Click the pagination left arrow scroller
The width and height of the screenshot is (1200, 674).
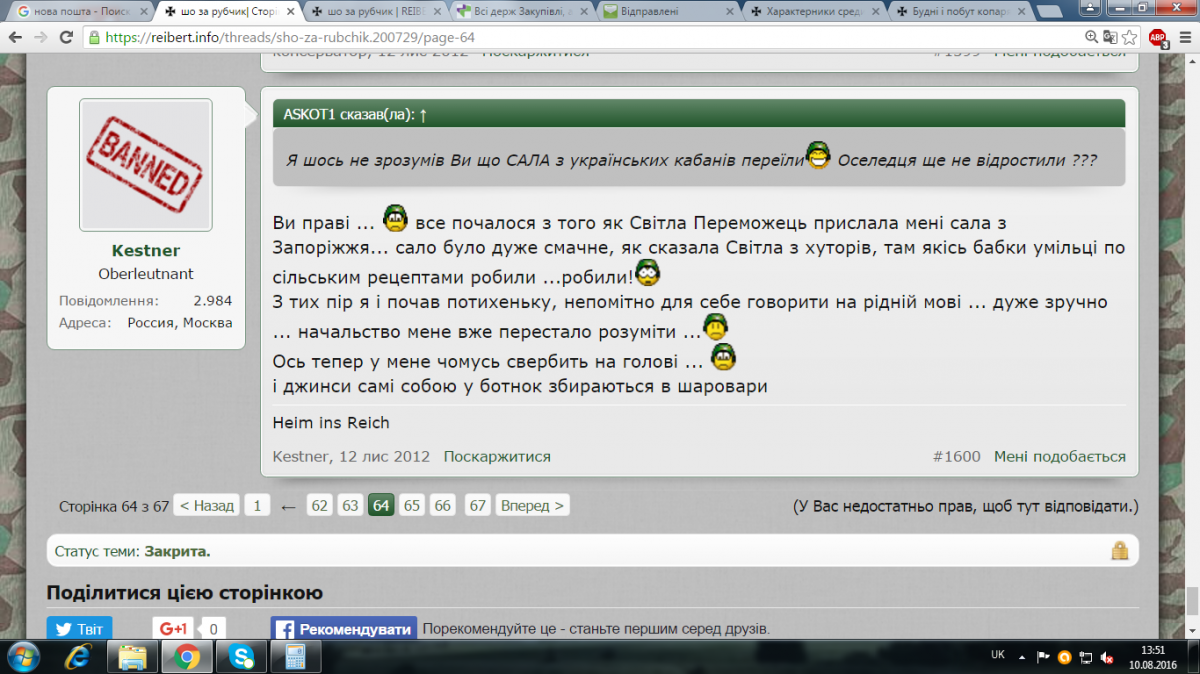click(x=288, y=506)
